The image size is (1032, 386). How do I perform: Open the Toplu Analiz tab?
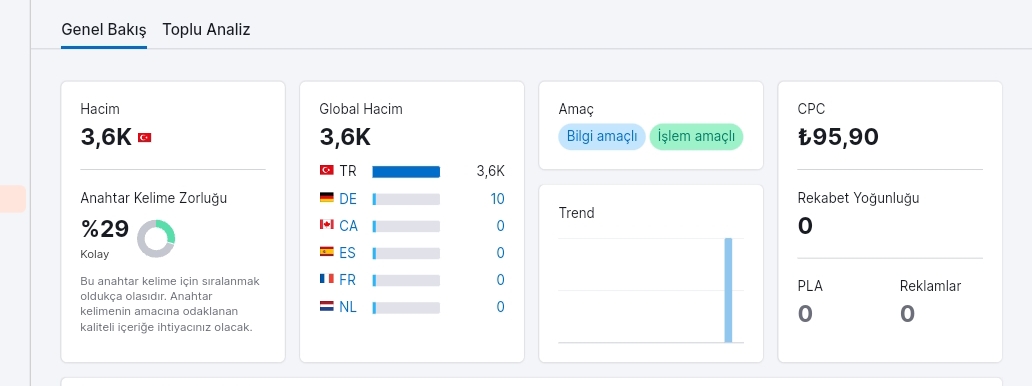(206, 30)
